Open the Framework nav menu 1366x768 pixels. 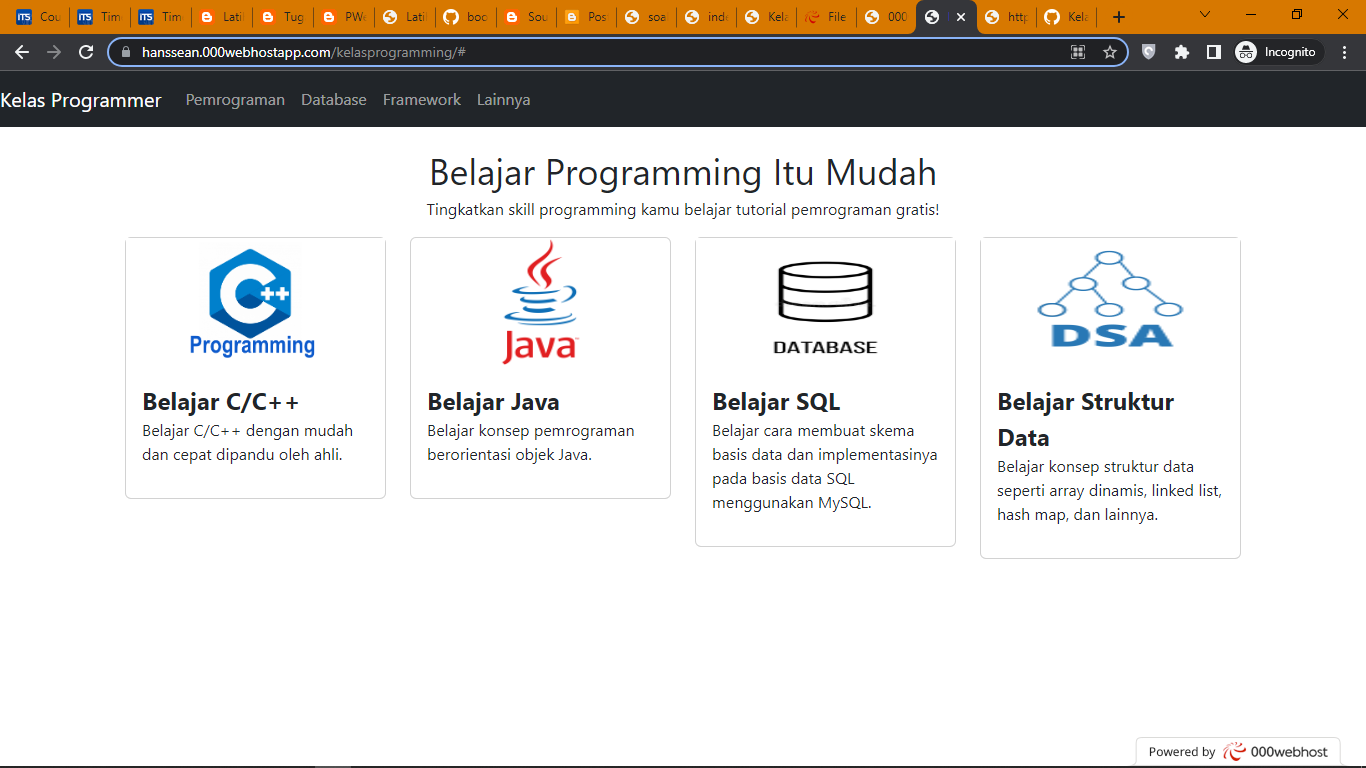tap(422, 100)
